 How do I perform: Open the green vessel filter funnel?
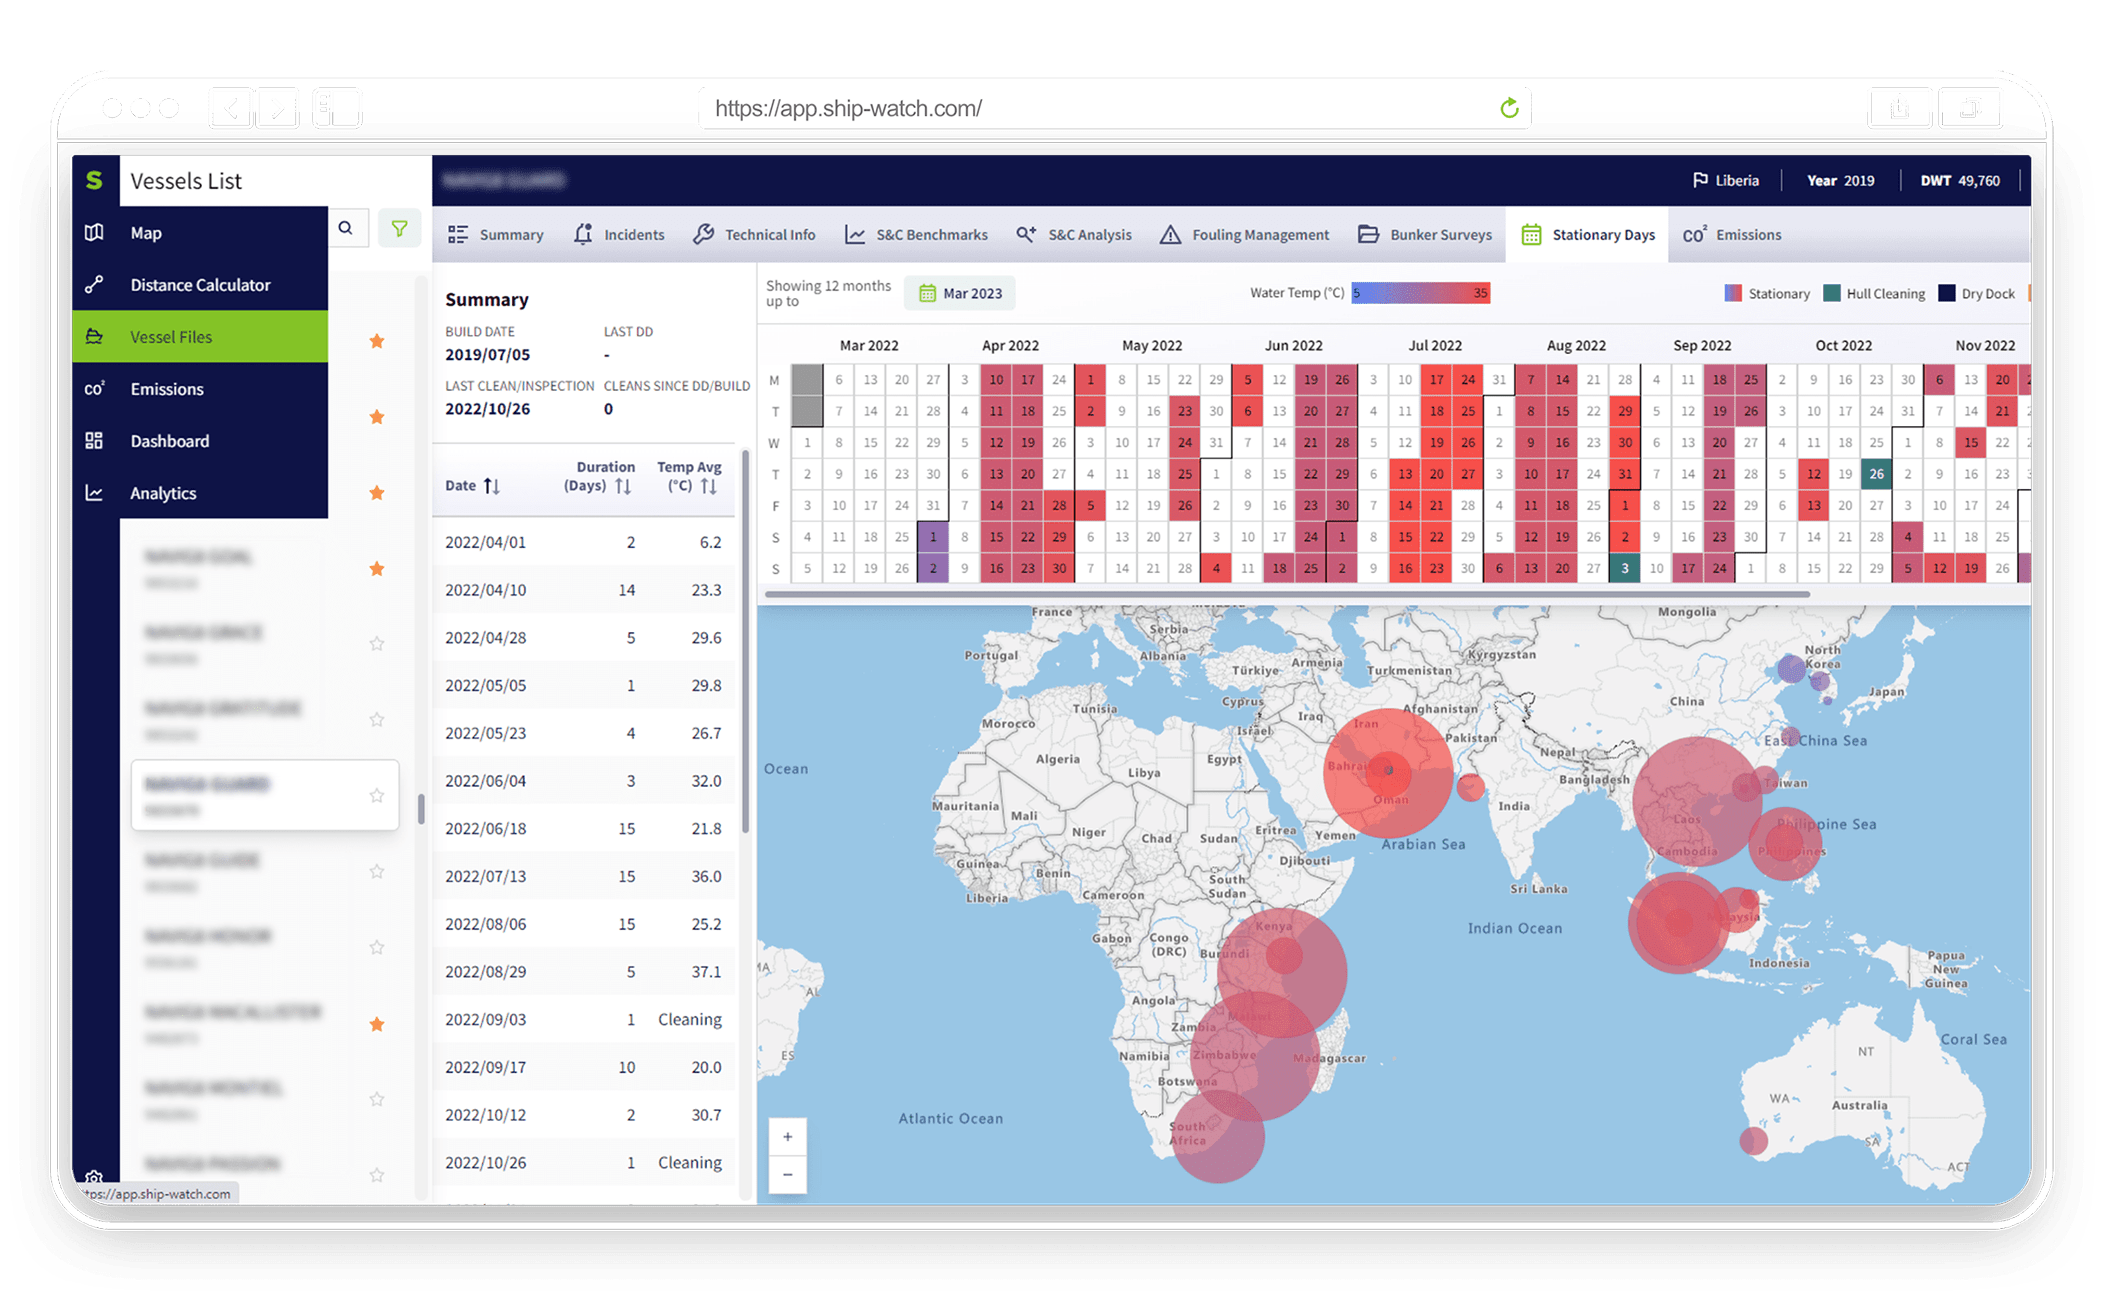399,229
